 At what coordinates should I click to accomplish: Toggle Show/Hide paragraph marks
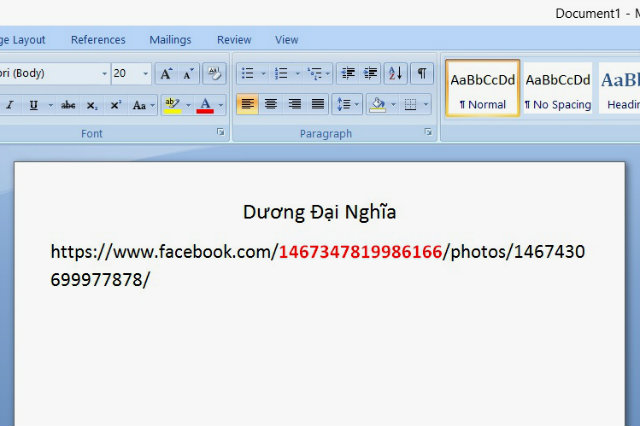click(422, 74)
